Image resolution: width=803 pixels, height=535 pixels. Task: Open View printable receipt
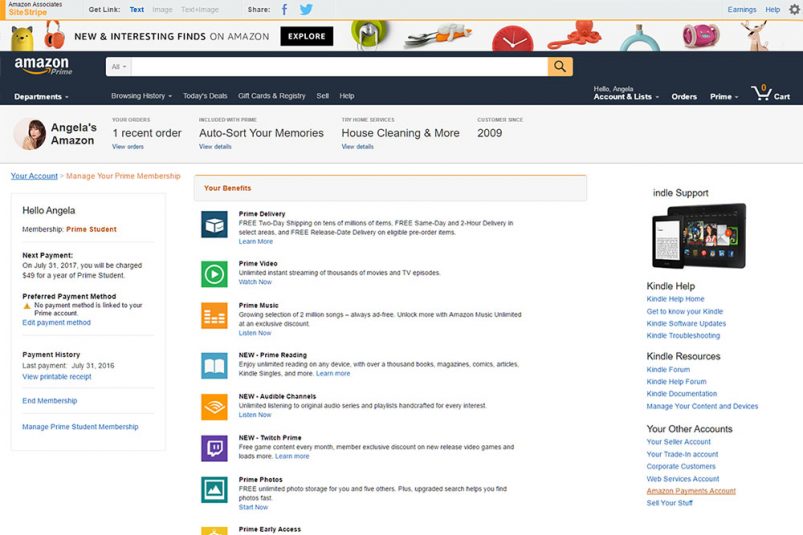pos(57,376)
